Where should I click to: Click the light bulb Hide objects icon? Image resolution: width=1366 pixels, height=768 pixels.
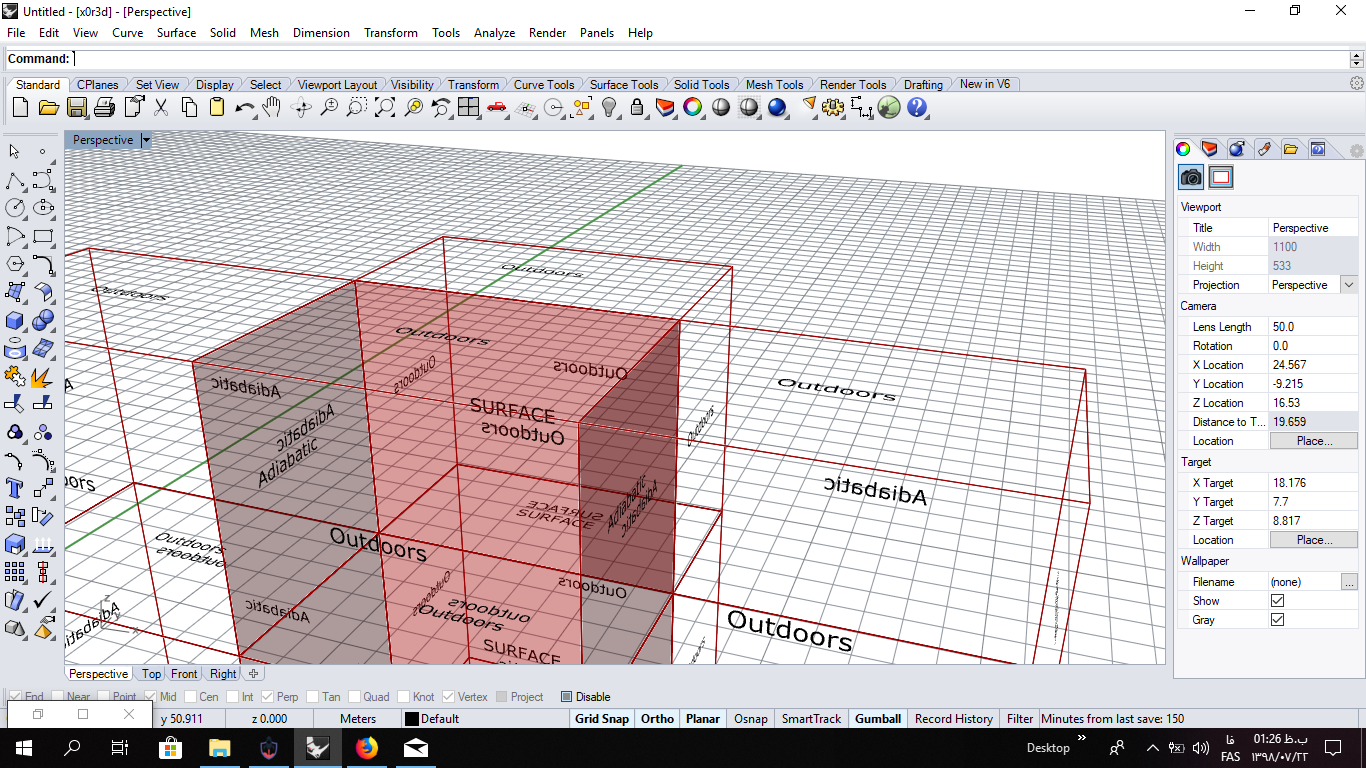[609, 108]
